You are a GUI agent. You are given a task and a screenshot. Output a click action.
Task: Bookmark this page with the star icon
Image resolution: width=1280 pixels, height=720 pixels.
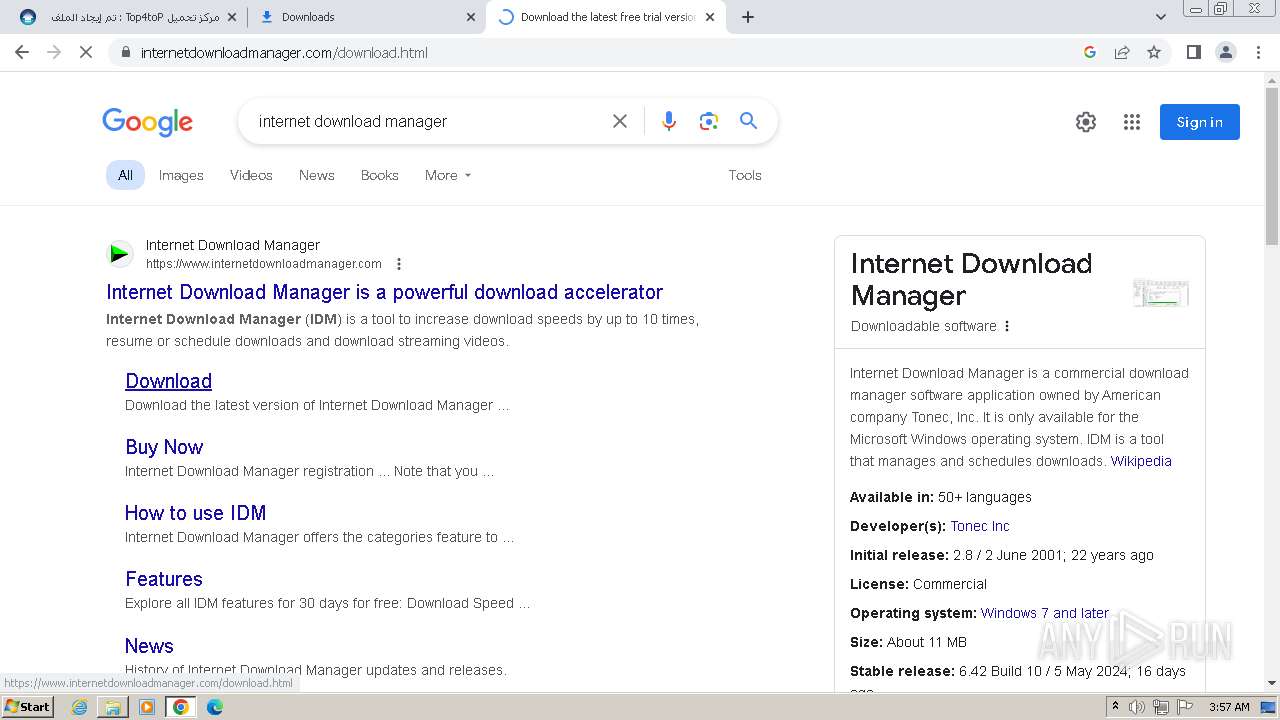point(1154,52)
